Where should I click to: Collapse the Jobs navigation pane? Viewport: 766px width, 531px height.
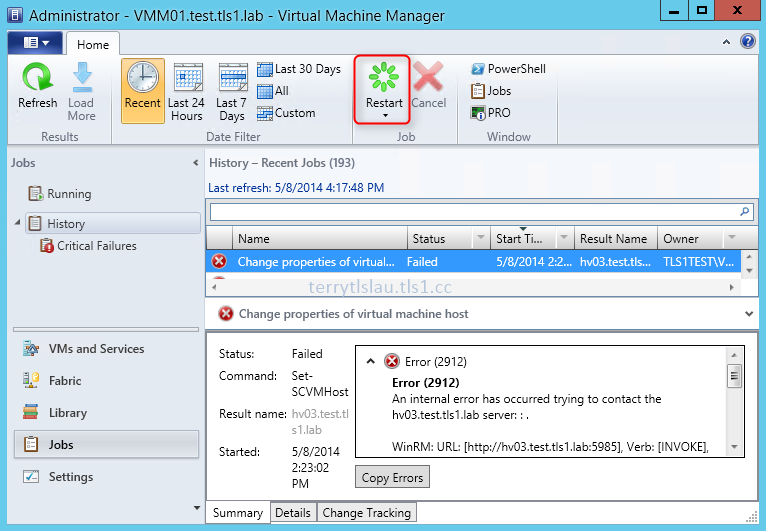coord(195,163)
